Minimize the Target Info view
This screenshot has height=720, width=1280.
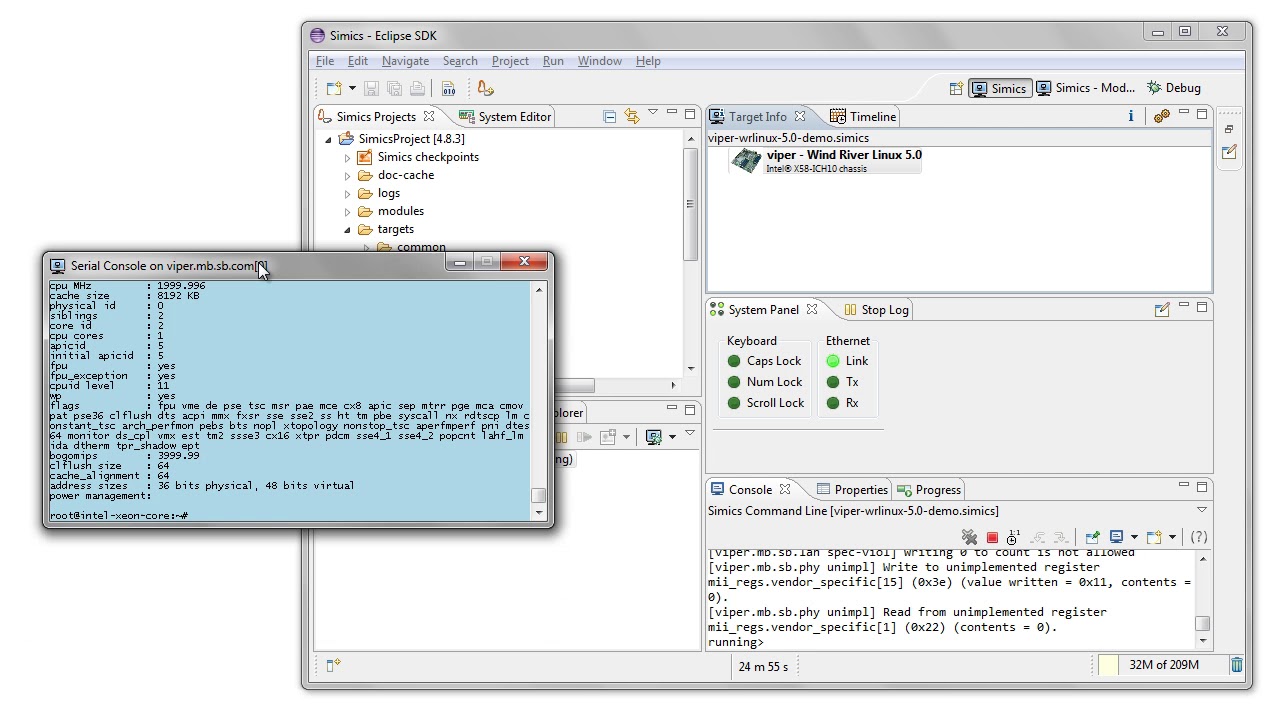coord(1184,112)
